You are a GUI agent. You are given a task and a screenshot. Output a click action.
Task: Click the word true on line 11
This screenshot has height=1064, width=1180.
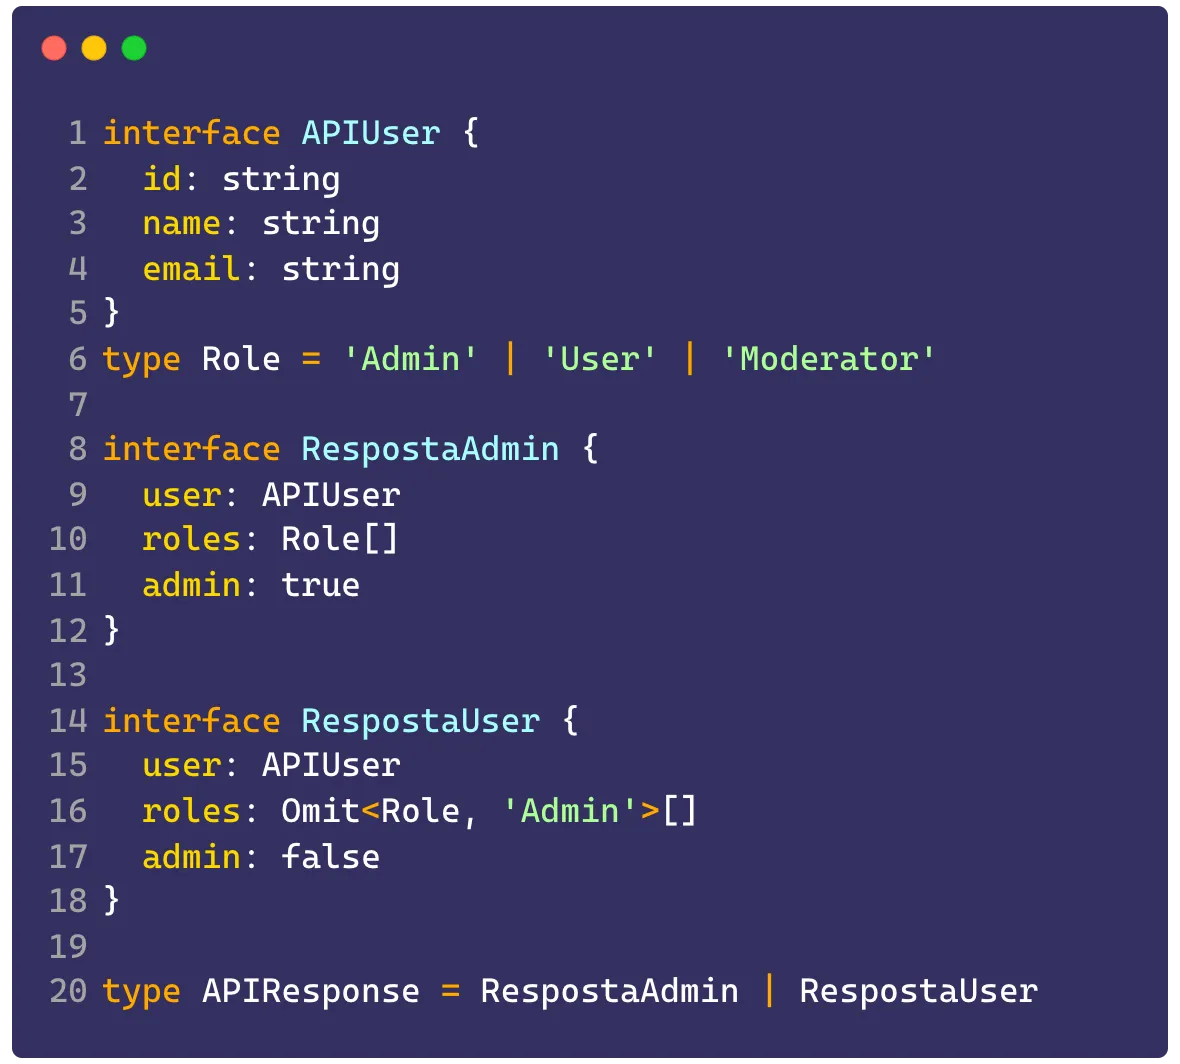(x=321, y=585)
